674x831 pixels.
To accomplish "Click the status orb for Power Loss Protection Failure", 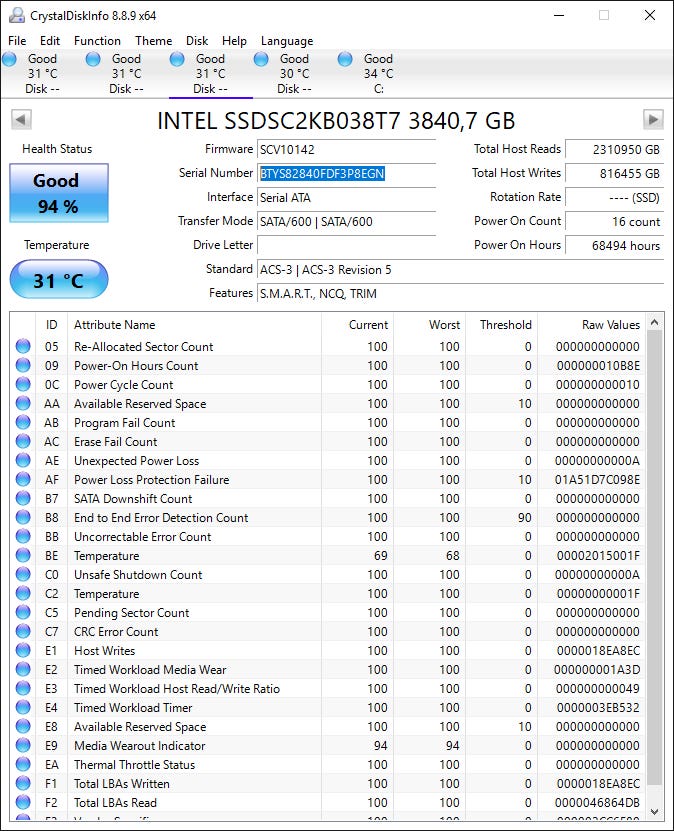I will click(x=23, y=480).
